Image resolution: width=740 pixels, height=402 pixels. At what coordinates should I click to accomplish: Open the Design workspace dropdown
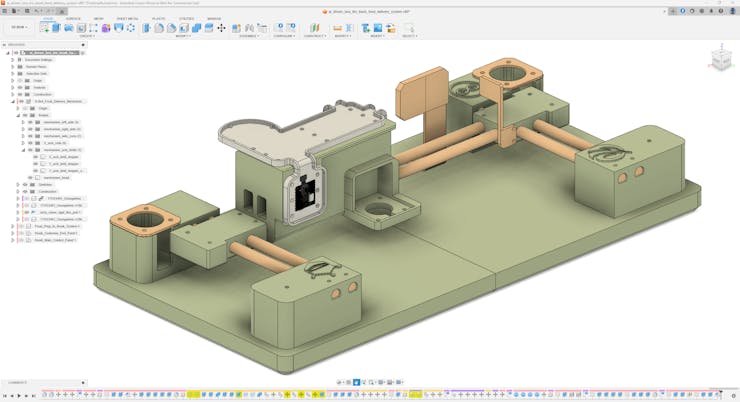click(19, 27)
